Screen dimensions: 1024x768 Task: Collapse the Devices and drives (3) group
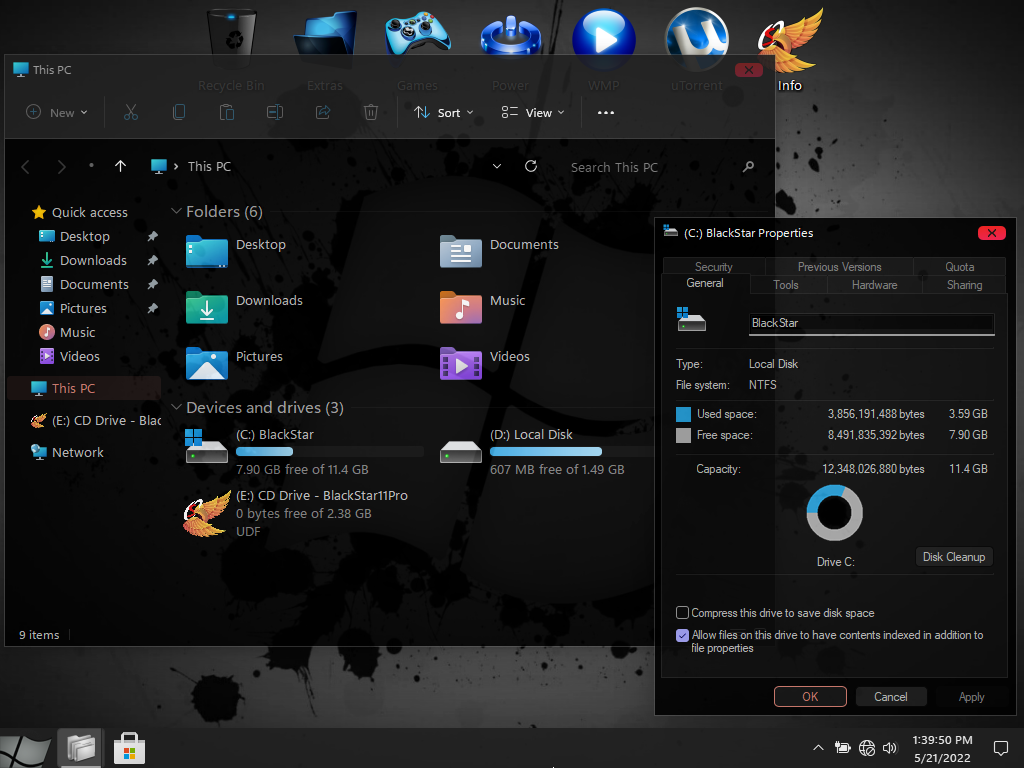click(176, 407)
